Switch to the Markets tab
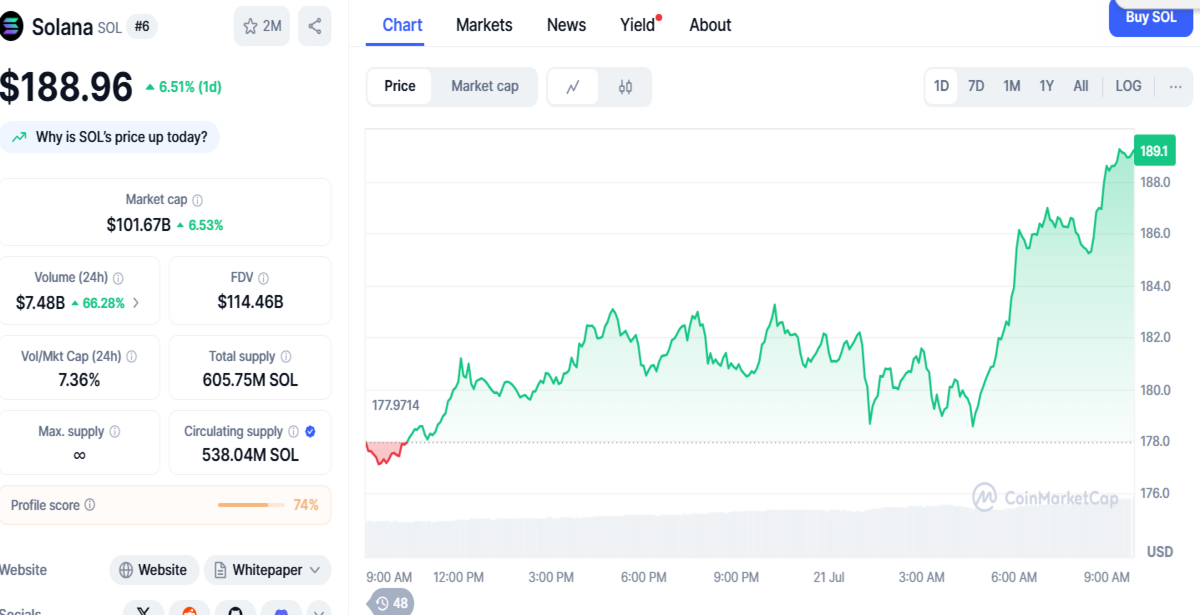This screenshot has height=615, width=1200. coord(484,25)
